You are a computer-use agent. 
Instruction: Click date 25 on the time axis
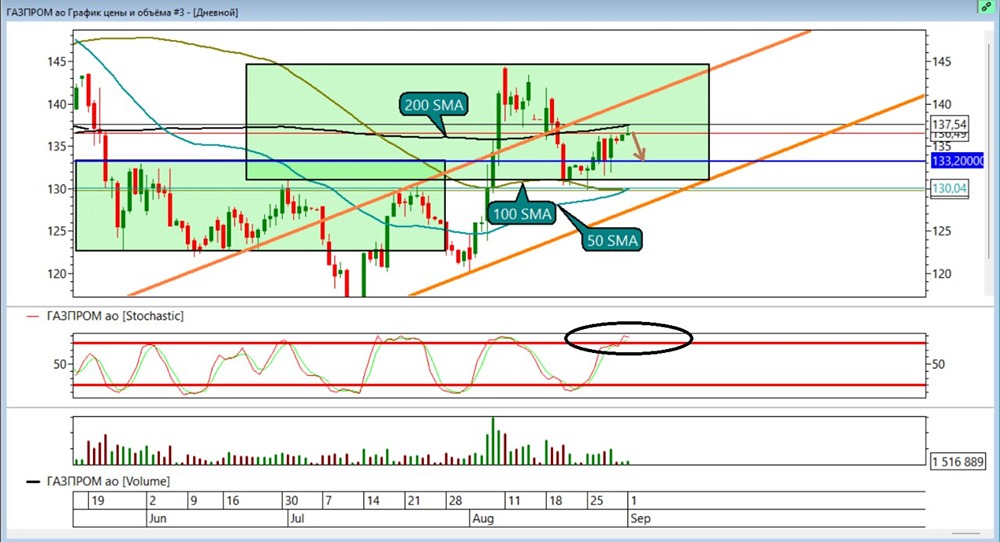point(596,501)
